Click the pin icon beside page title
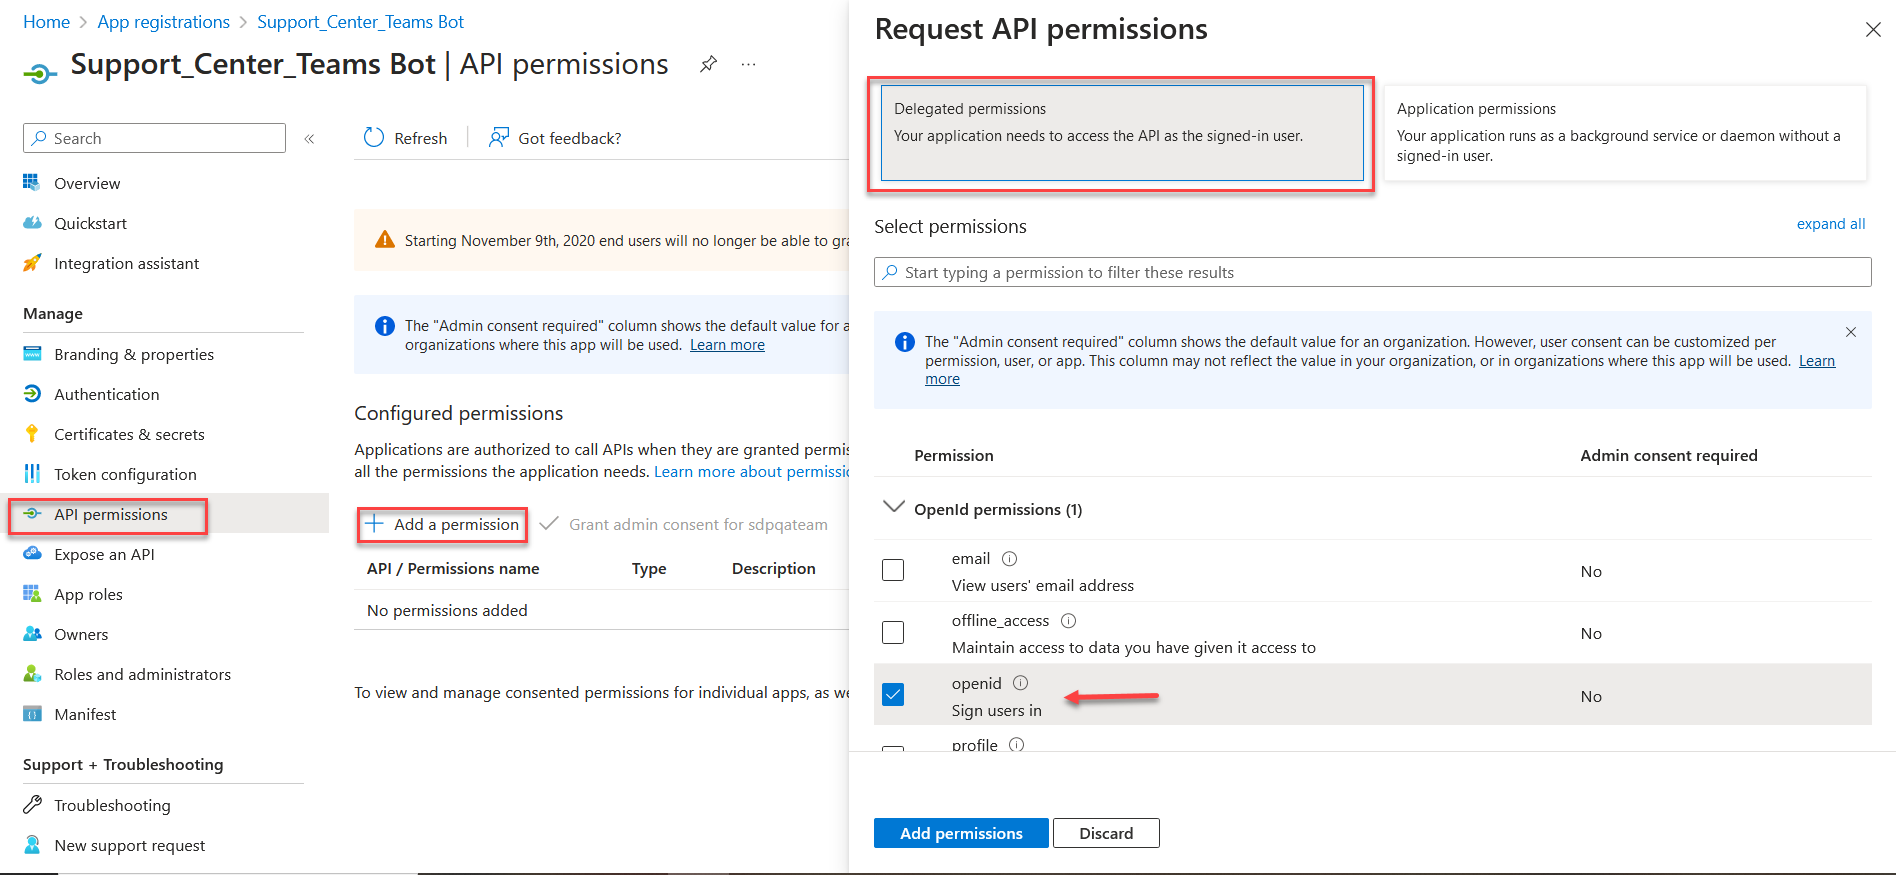 point(708,65)
